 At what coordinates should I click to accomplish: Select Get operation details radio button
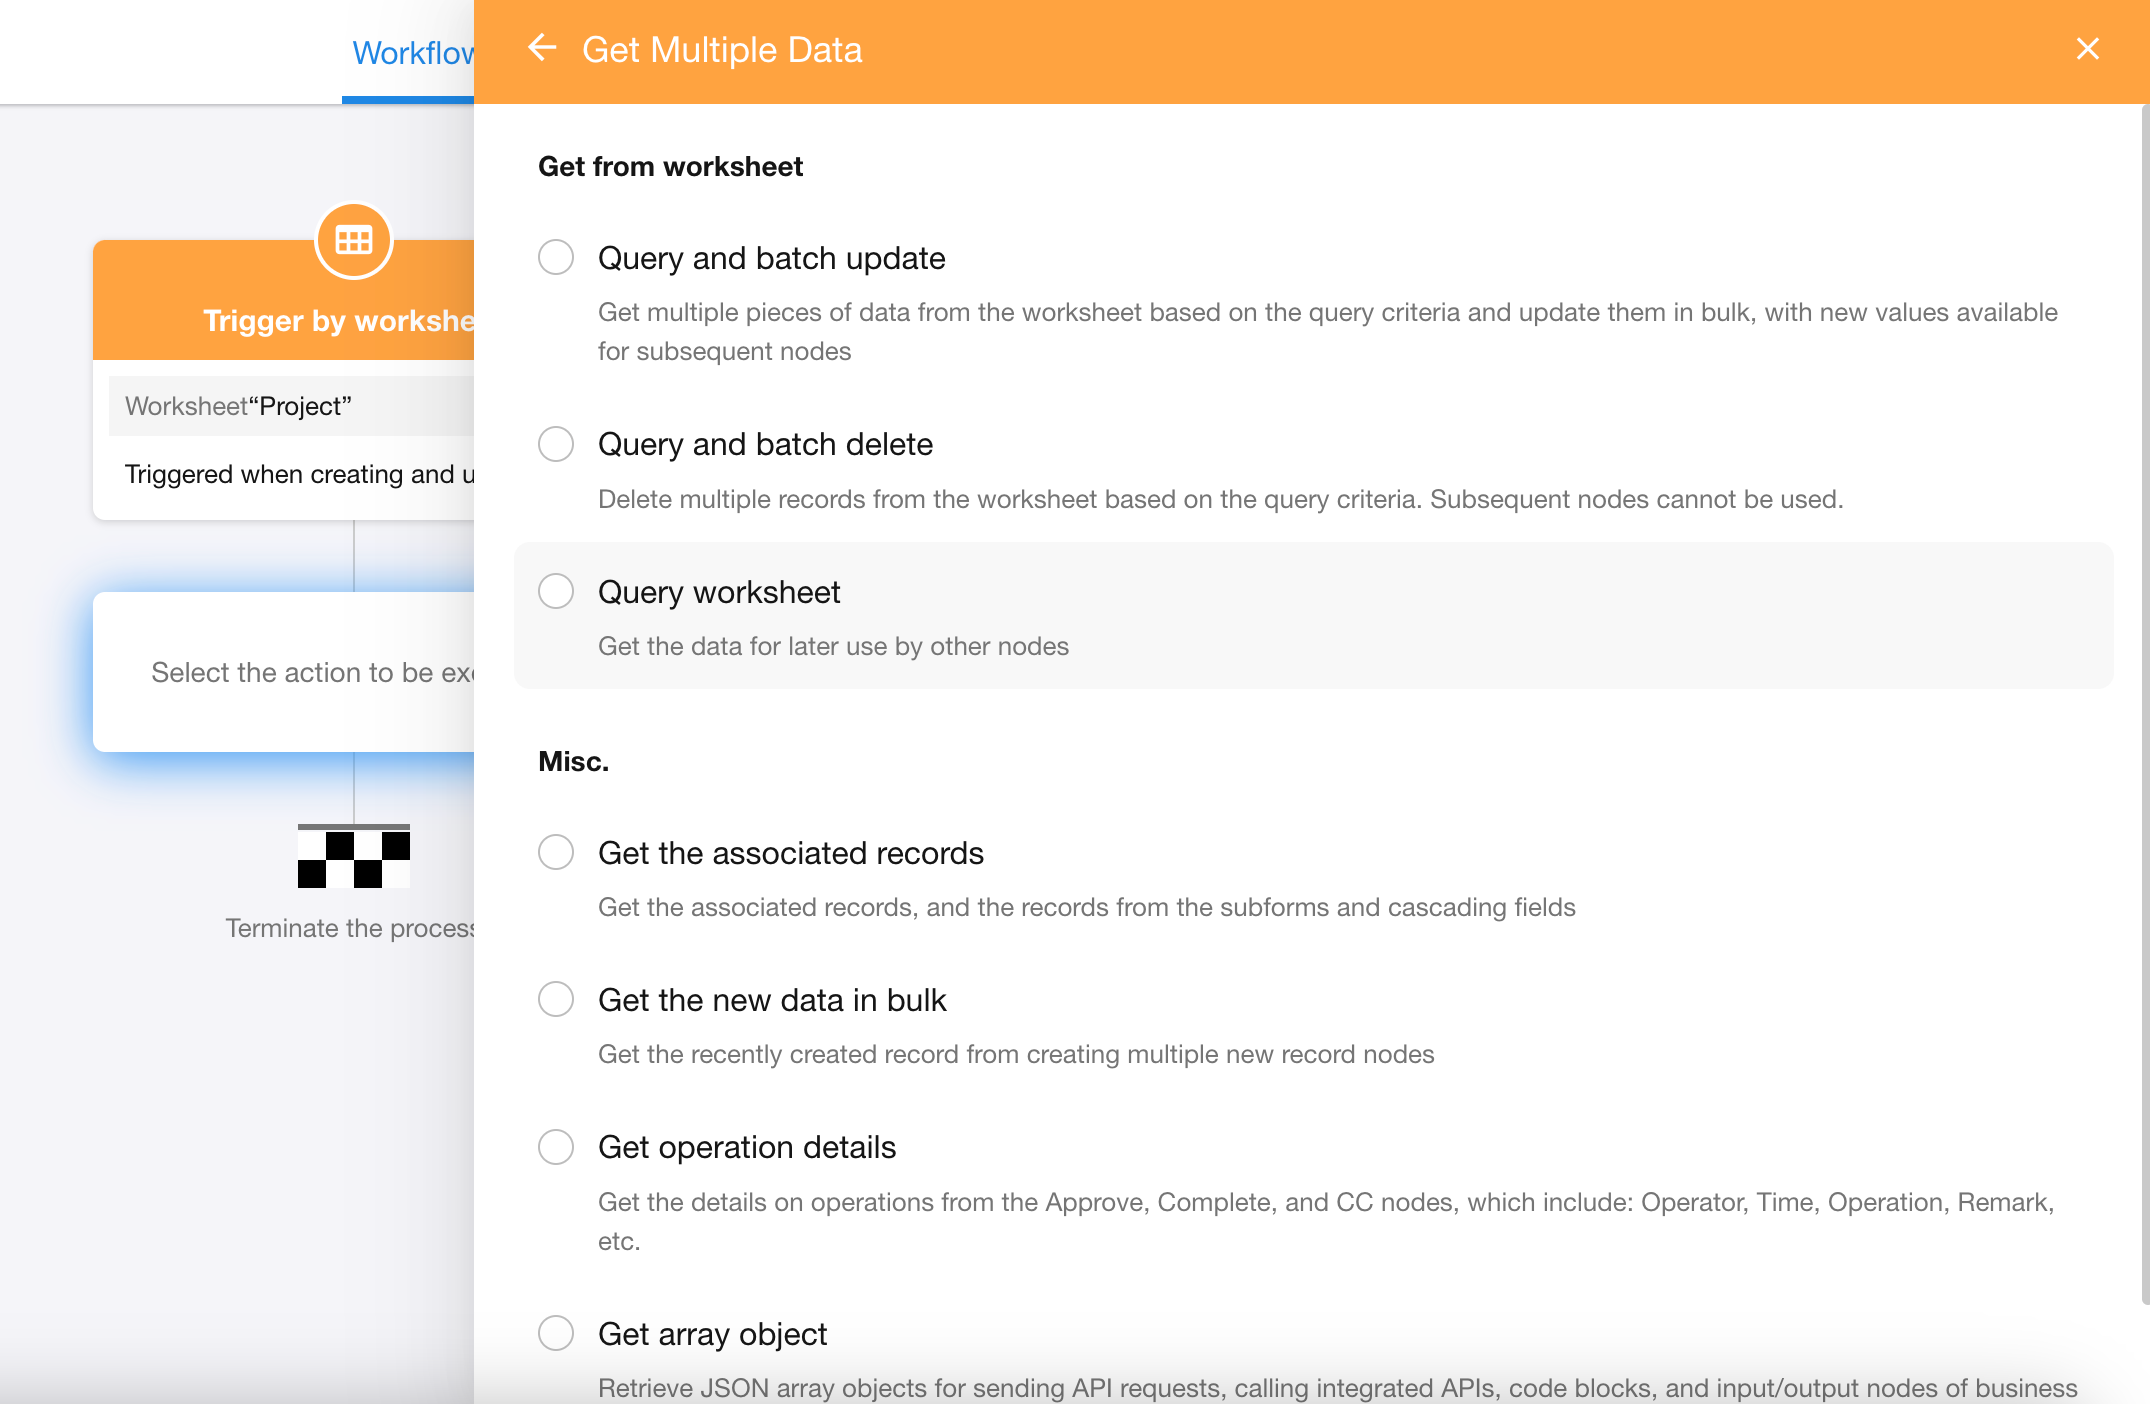556,1147
